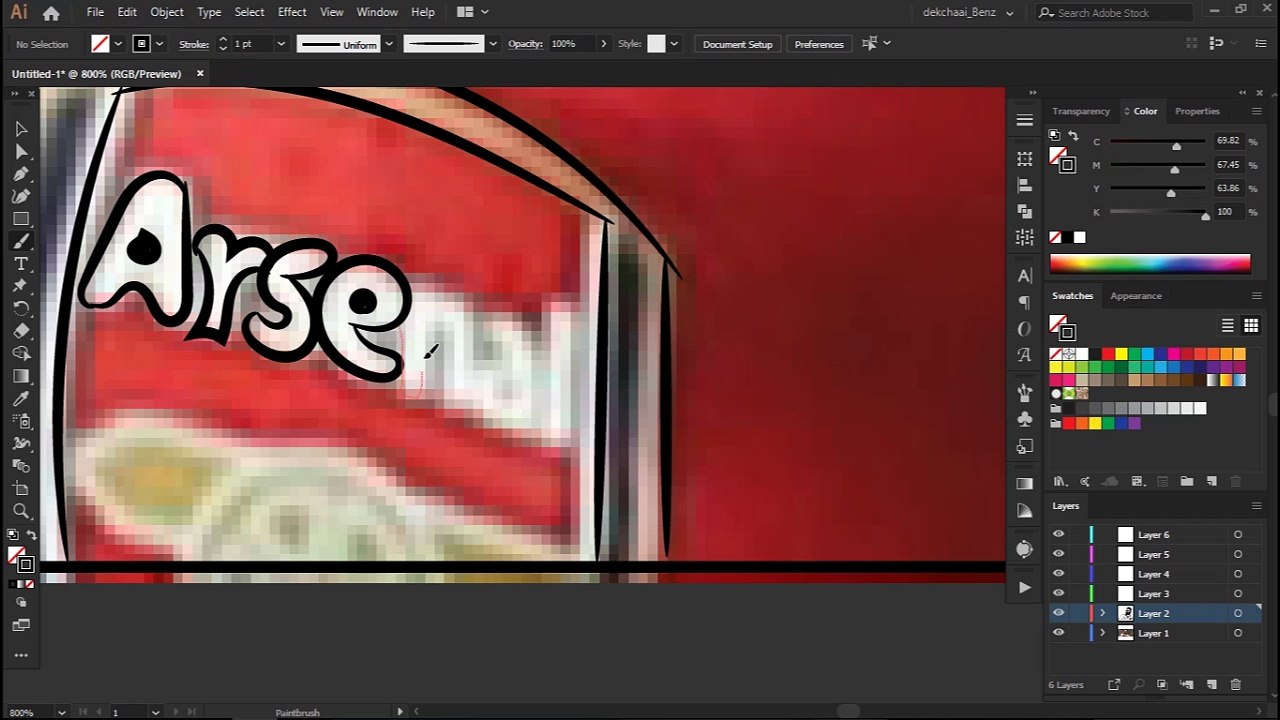This screenshot has height=720, width=1280.
Task: Select the Gradient tool
Action: coord(21,376)
